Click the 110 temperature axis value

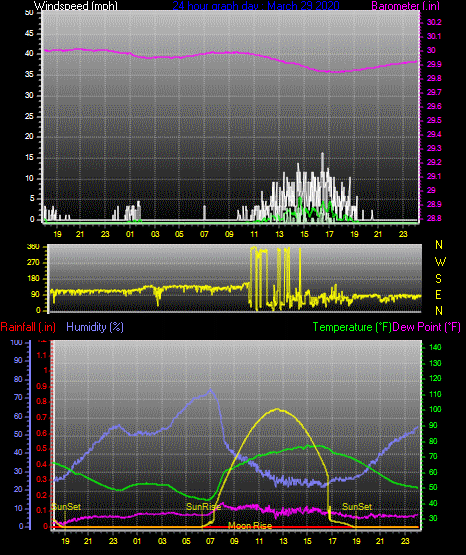click(435, 394)
